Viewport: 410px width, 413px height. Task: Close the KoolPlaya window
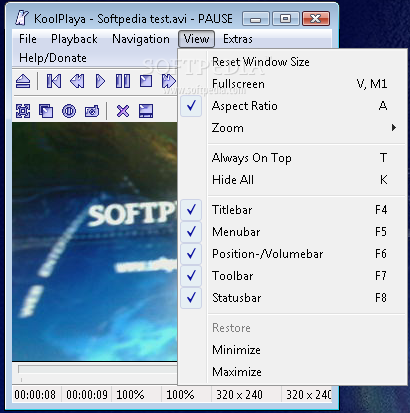click(x=316, y=19)
